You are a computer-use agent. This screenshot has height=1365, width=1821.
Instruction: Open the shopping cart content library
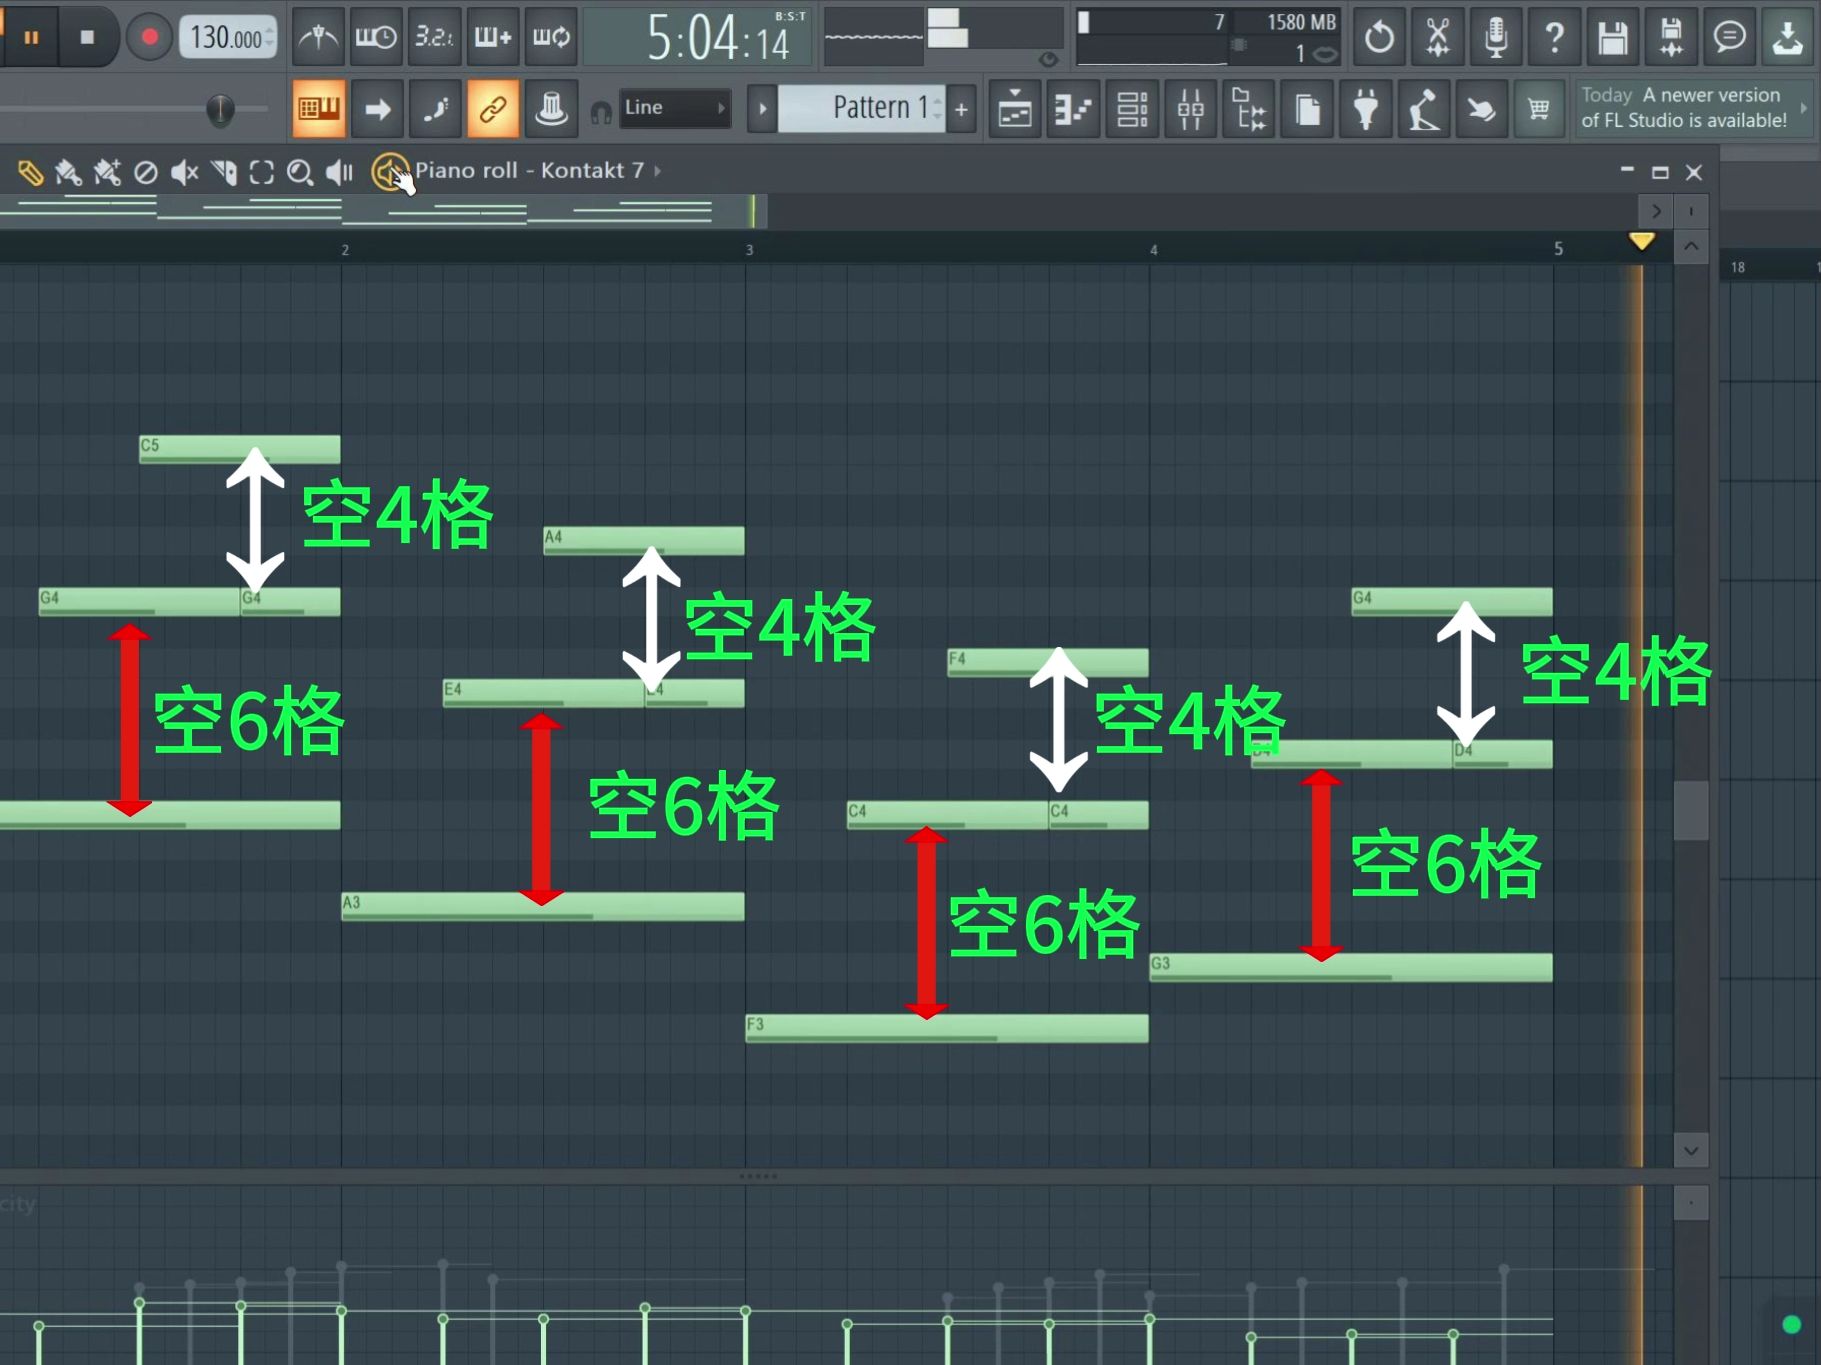[1540, 108]
